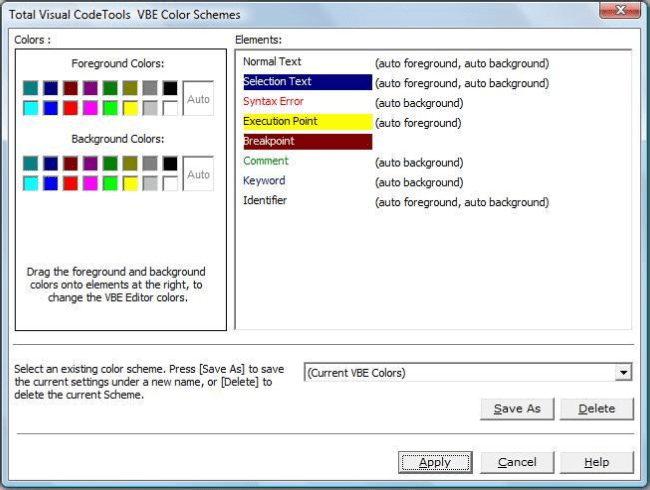Pick the teal foreground color swatch
Image resolution: width=650 pixels, height=490 pixels.
coord(31,88)
